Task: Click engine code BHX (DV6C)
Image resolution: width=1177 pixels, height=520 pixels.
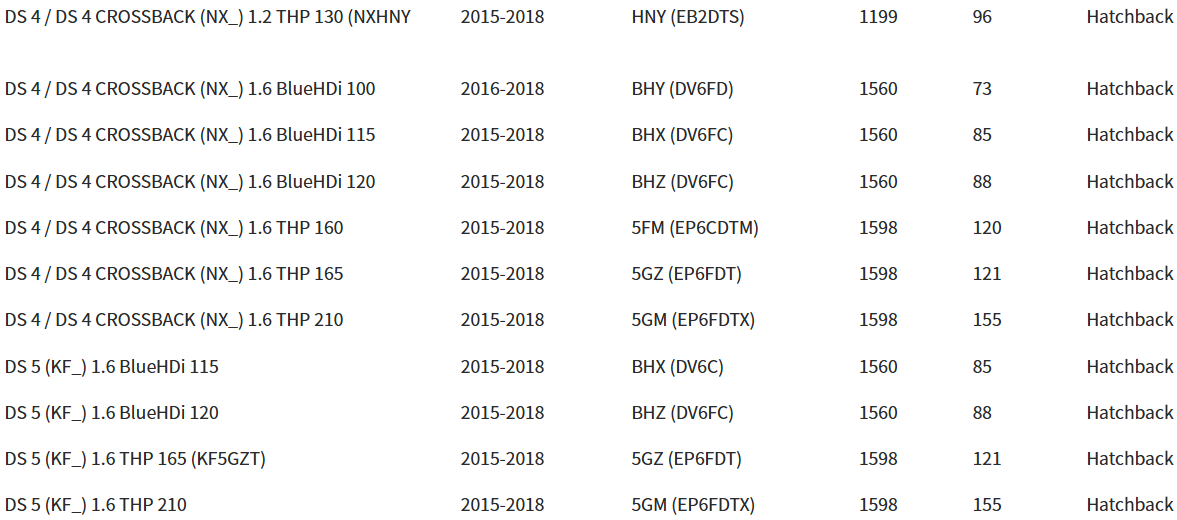Action: 678,366
